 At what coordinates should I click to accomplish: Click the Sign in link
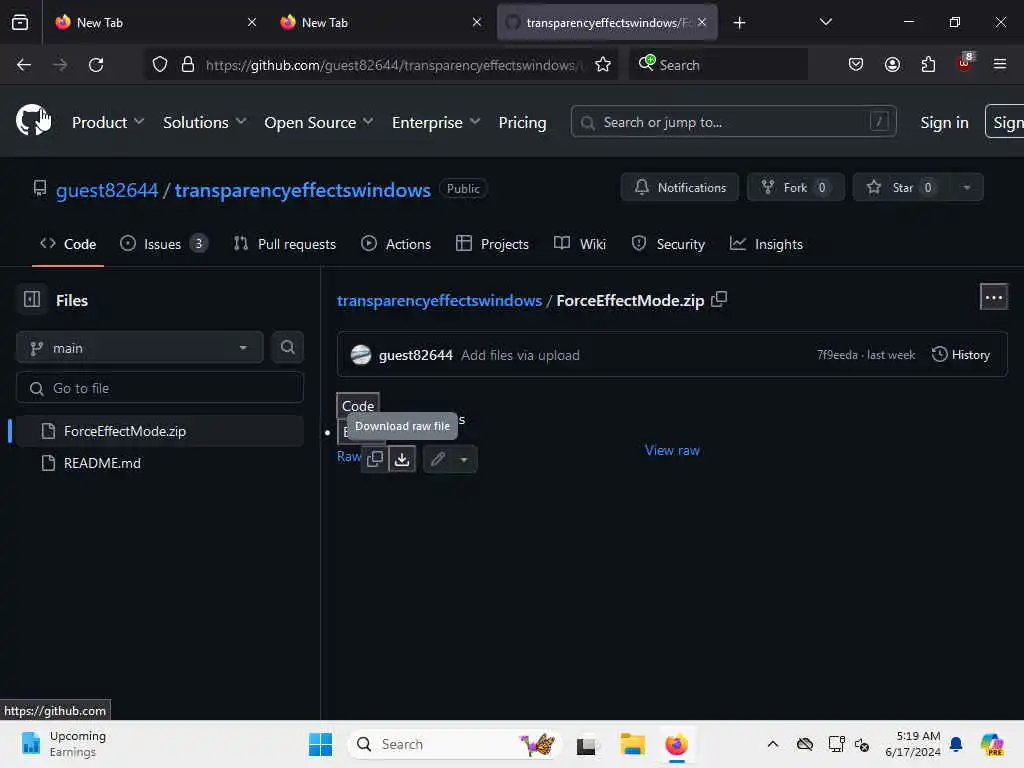pyautogui.click(x=944, y=122)
